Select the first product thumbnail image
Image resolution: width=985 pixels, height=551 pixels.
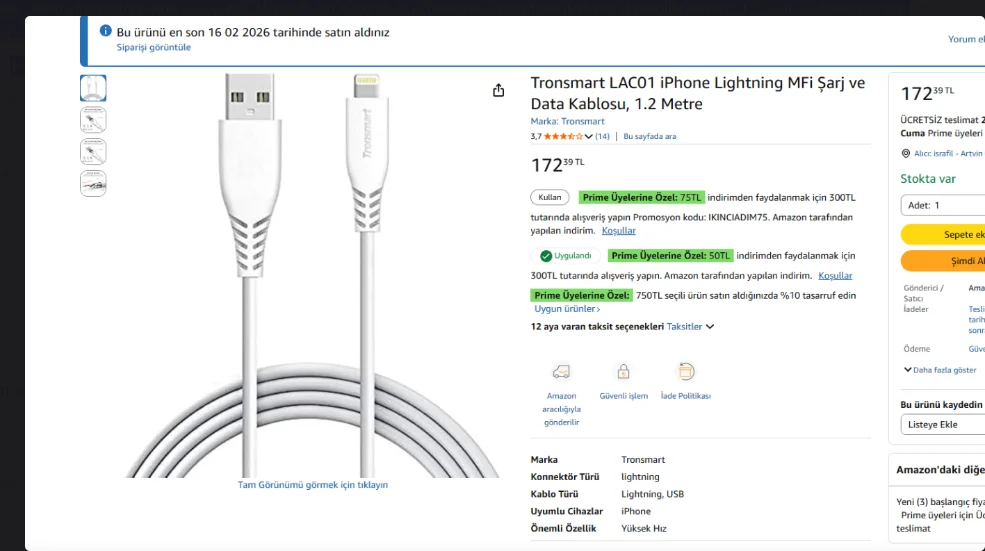(93, 88)
